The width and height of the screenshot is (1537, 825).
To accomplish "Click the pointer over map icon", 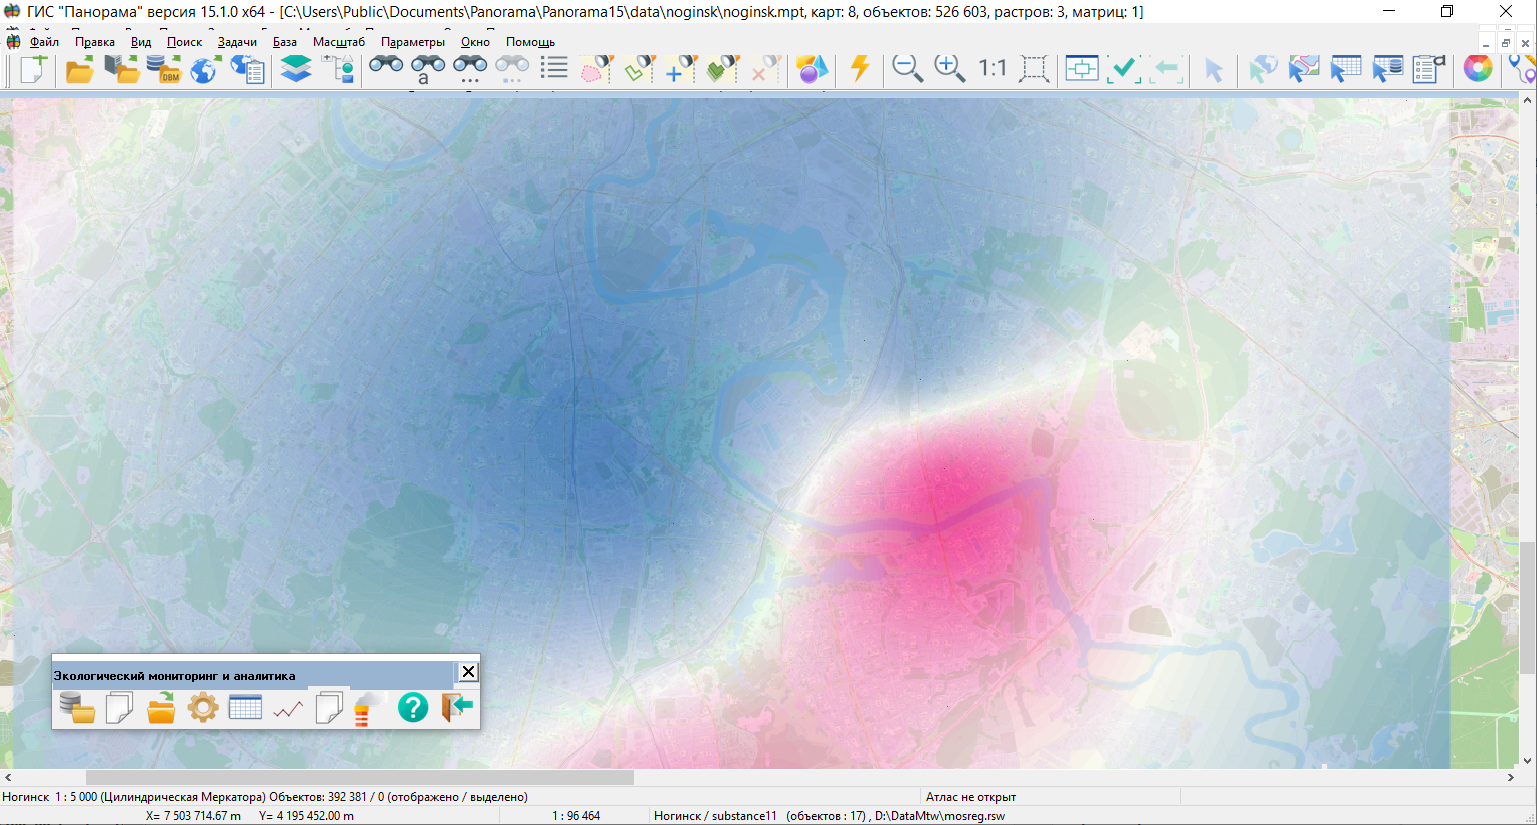I will [1304, 69].
